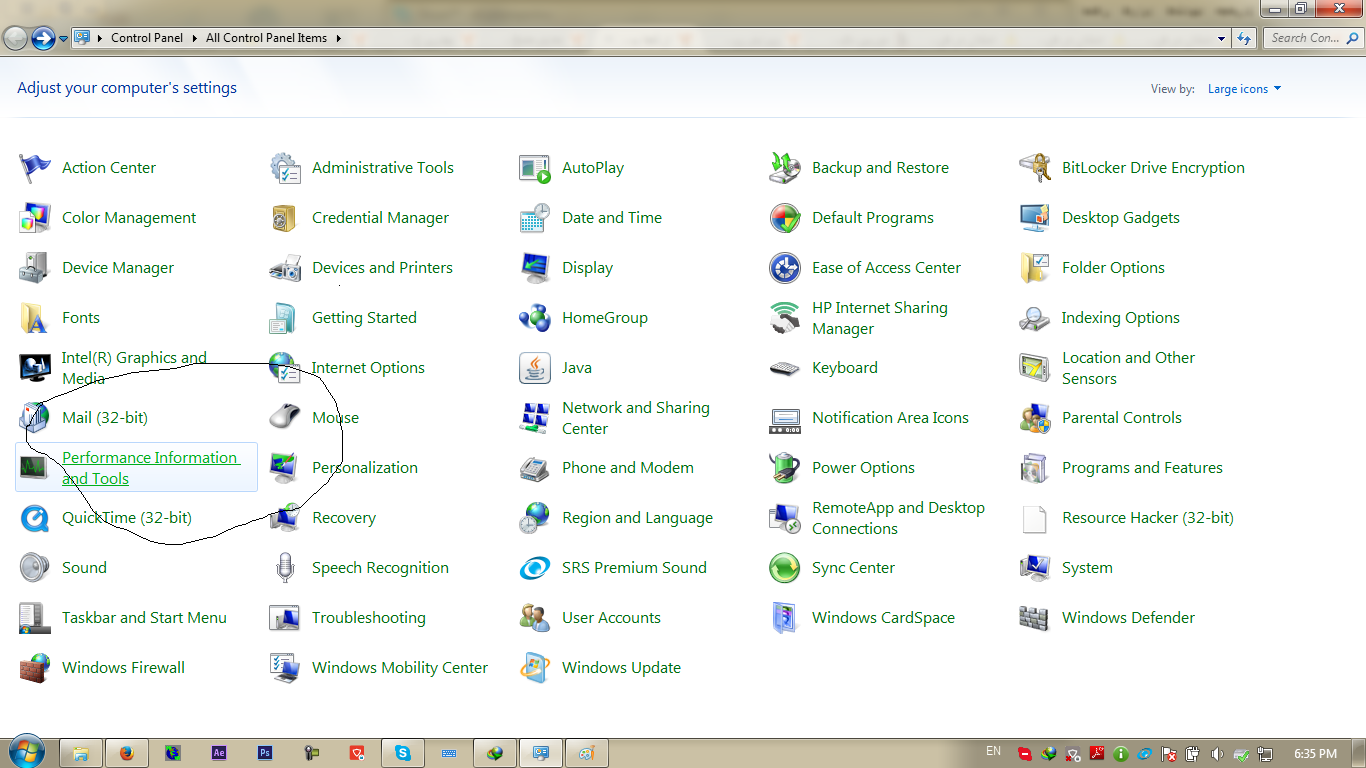Refresh the Control Panel address bar
The height and width of the screenshot is (768, 1366).
[x=1244, y=38]
